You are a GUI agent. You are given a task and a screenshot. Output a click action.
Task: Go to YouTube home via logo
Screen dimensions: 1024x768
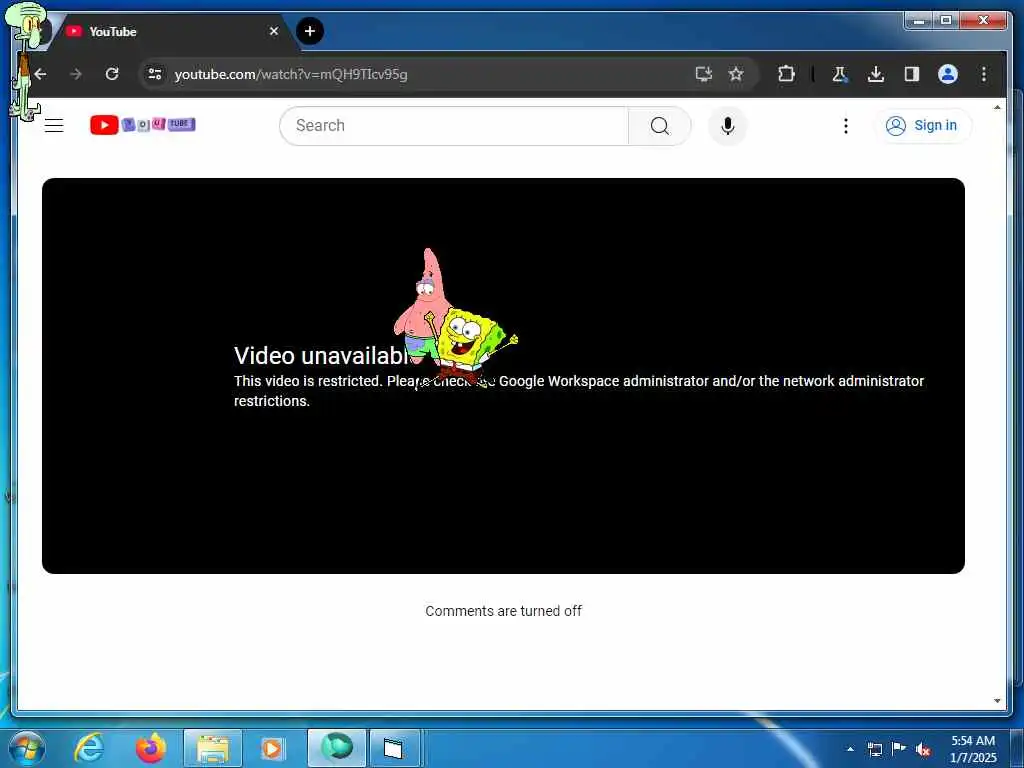coord(142,125)
